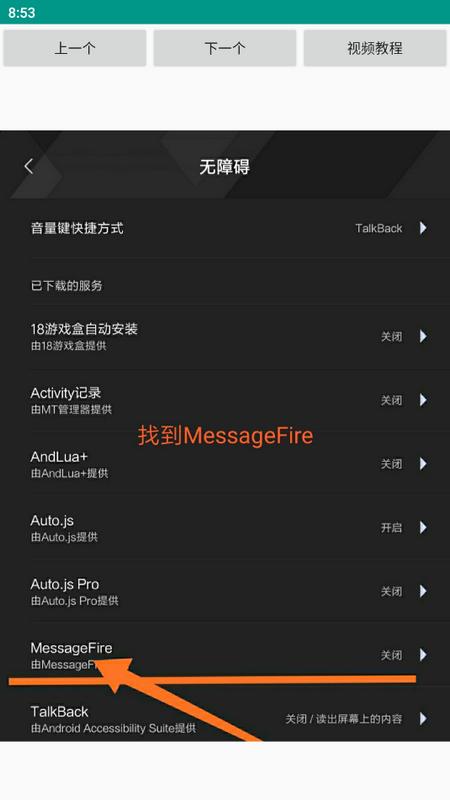
Task: Toggle the 关闭 status for MessageFire
Action: point(391,655)
